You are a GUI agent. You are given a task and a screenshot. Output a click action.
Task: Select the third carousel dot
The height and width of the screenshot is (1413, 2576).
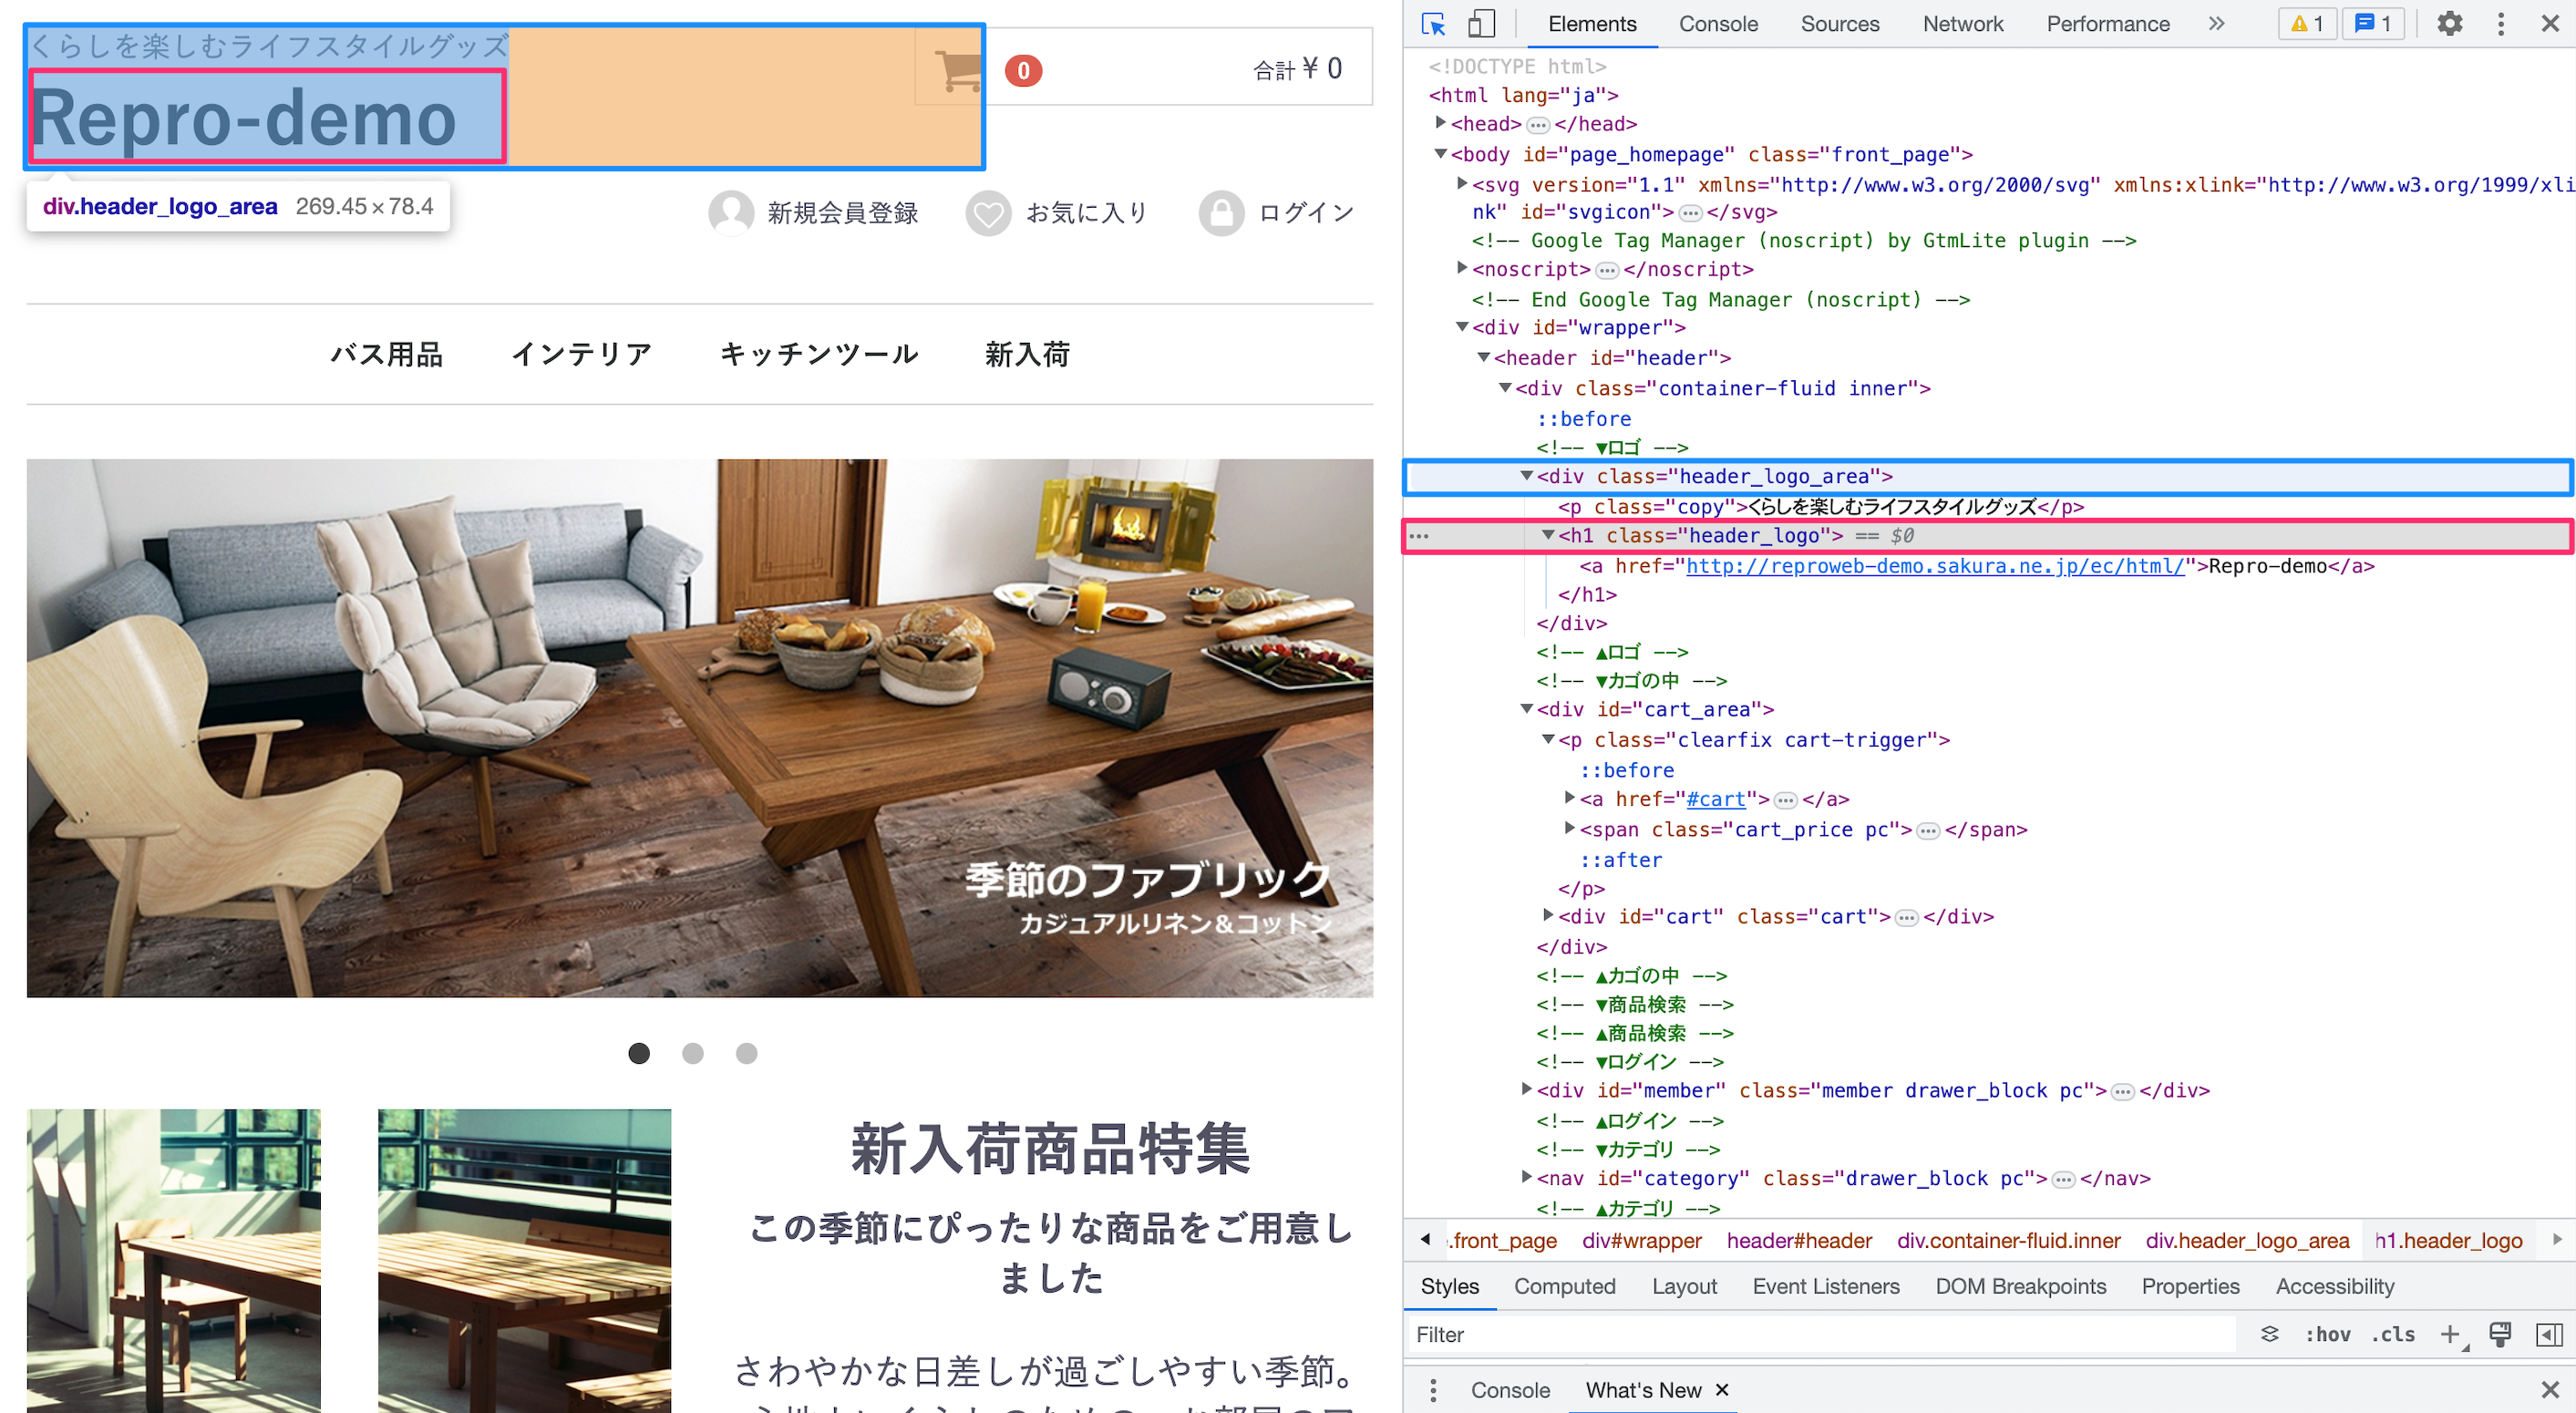pos(747,1053)
